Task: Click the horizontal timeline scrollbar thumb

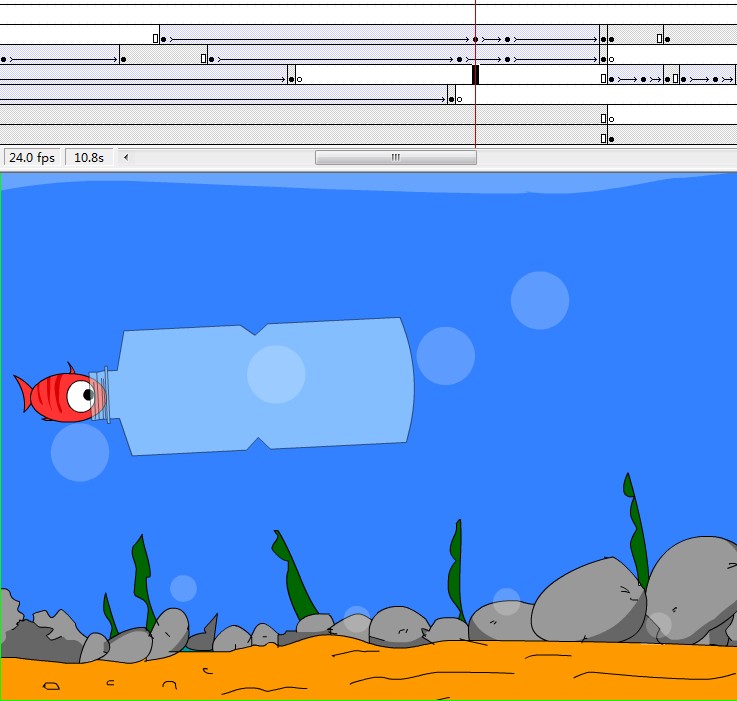Action: pyautogui.click(x=395, y=158)
